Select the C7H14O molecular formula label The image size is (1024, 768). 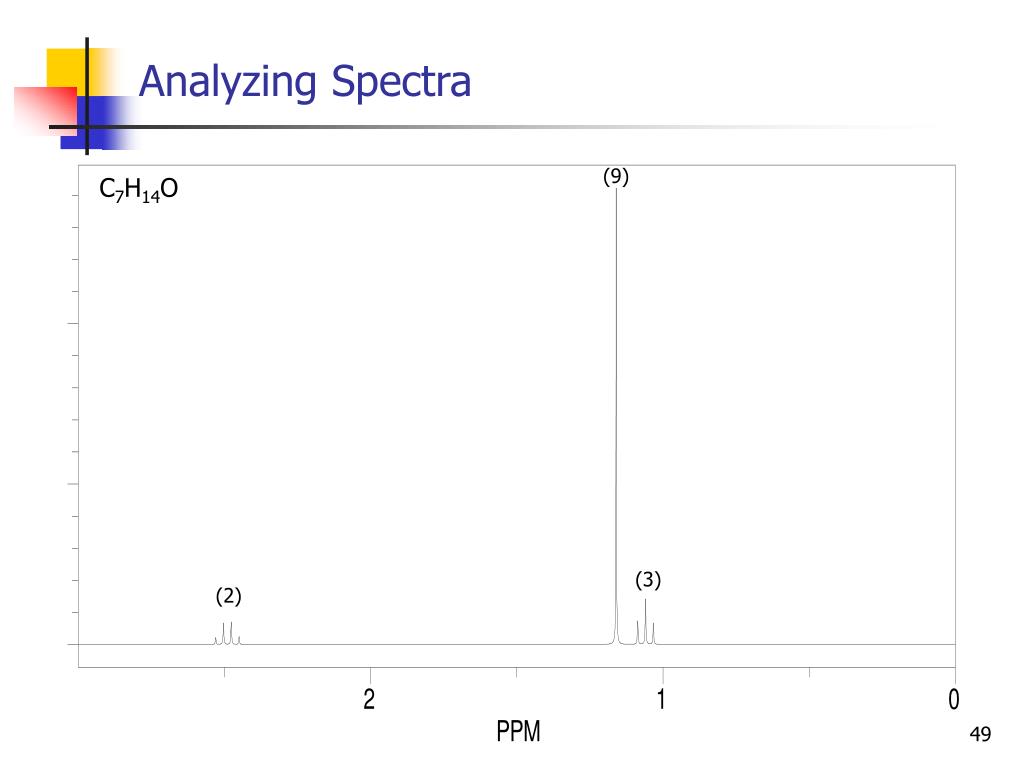pyautogui.click(x=138, y=189)
